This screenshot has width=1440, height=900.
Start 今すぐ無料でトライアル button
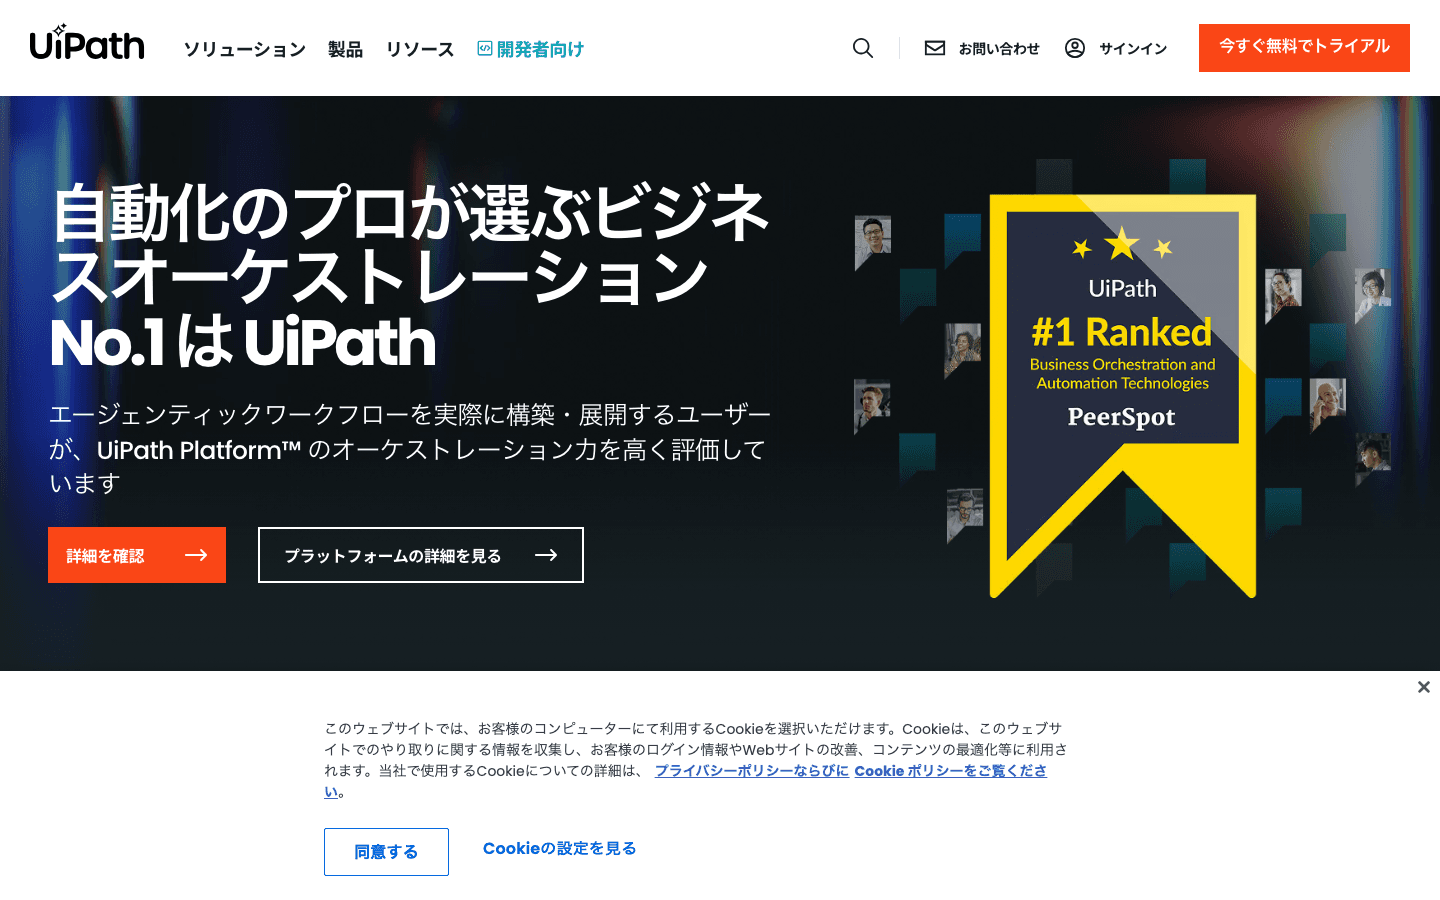tap(1304, 48)
